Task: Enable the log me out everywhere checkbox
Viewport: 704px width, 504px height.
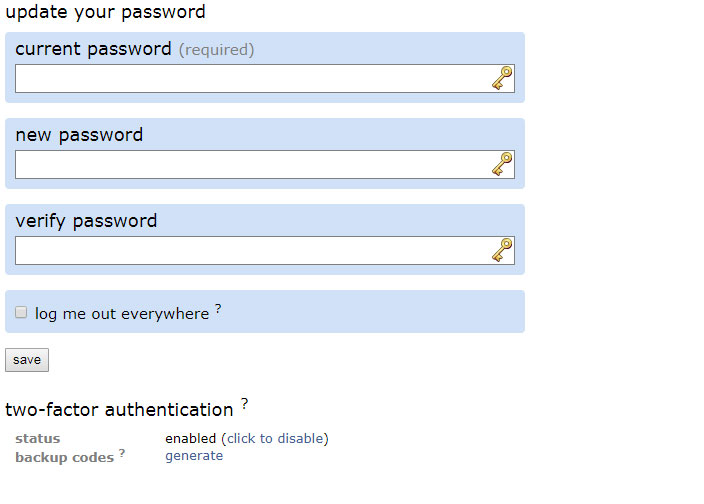Action: [x=21, y=312]
